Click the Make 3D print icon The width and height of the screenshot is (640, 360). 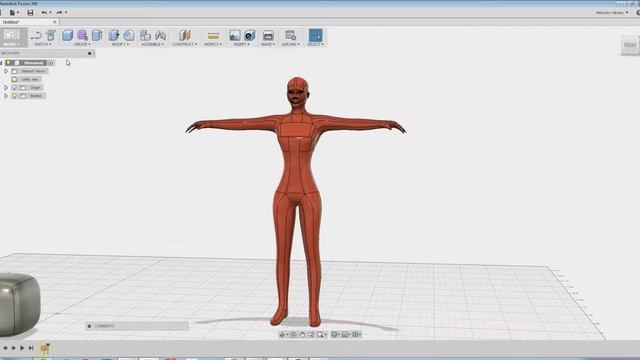coord(268,35)
